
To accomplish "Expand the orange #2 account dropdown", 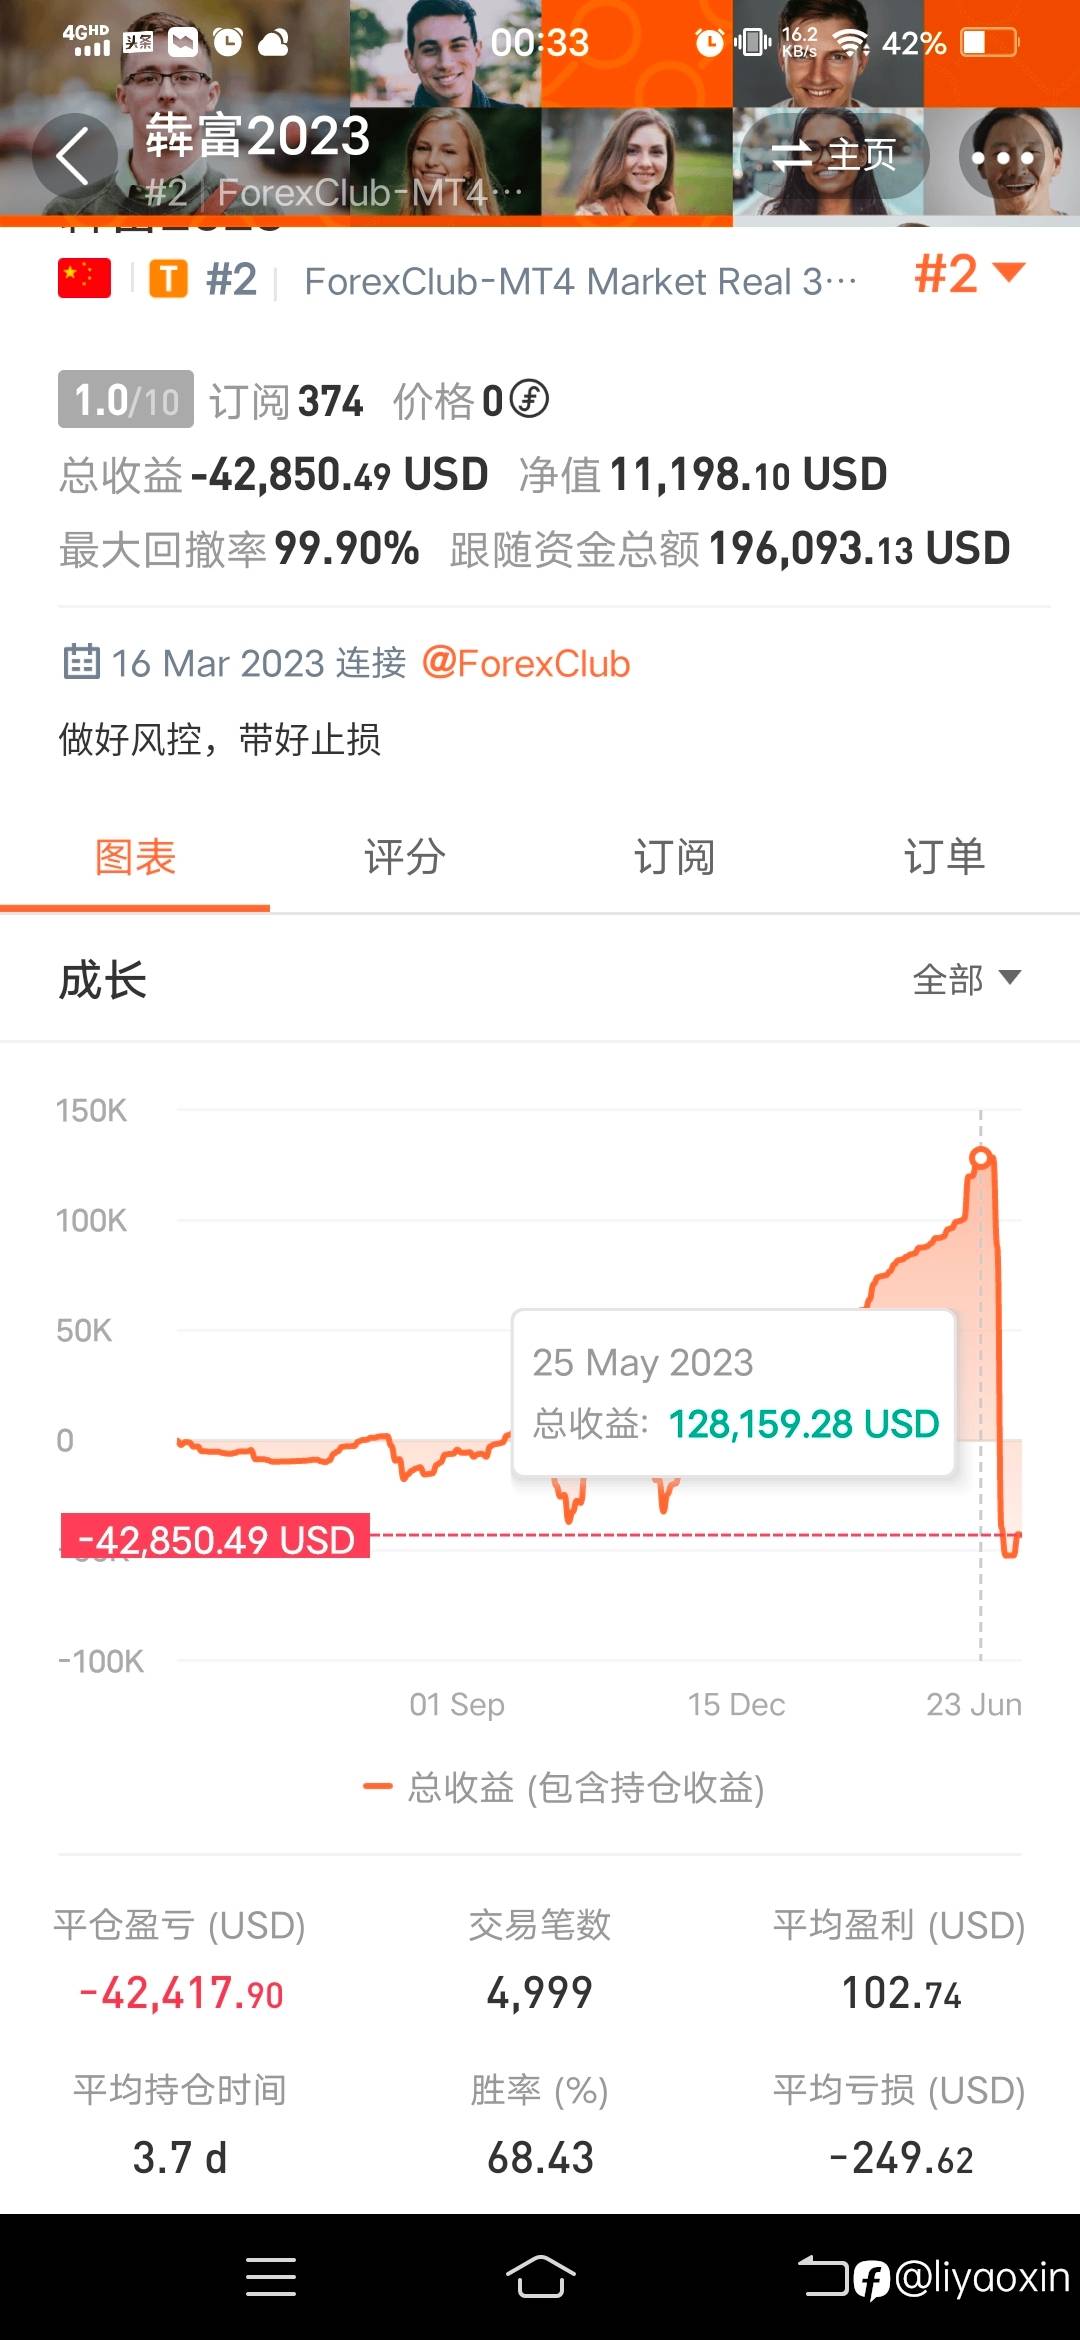I will coord(968,274).
